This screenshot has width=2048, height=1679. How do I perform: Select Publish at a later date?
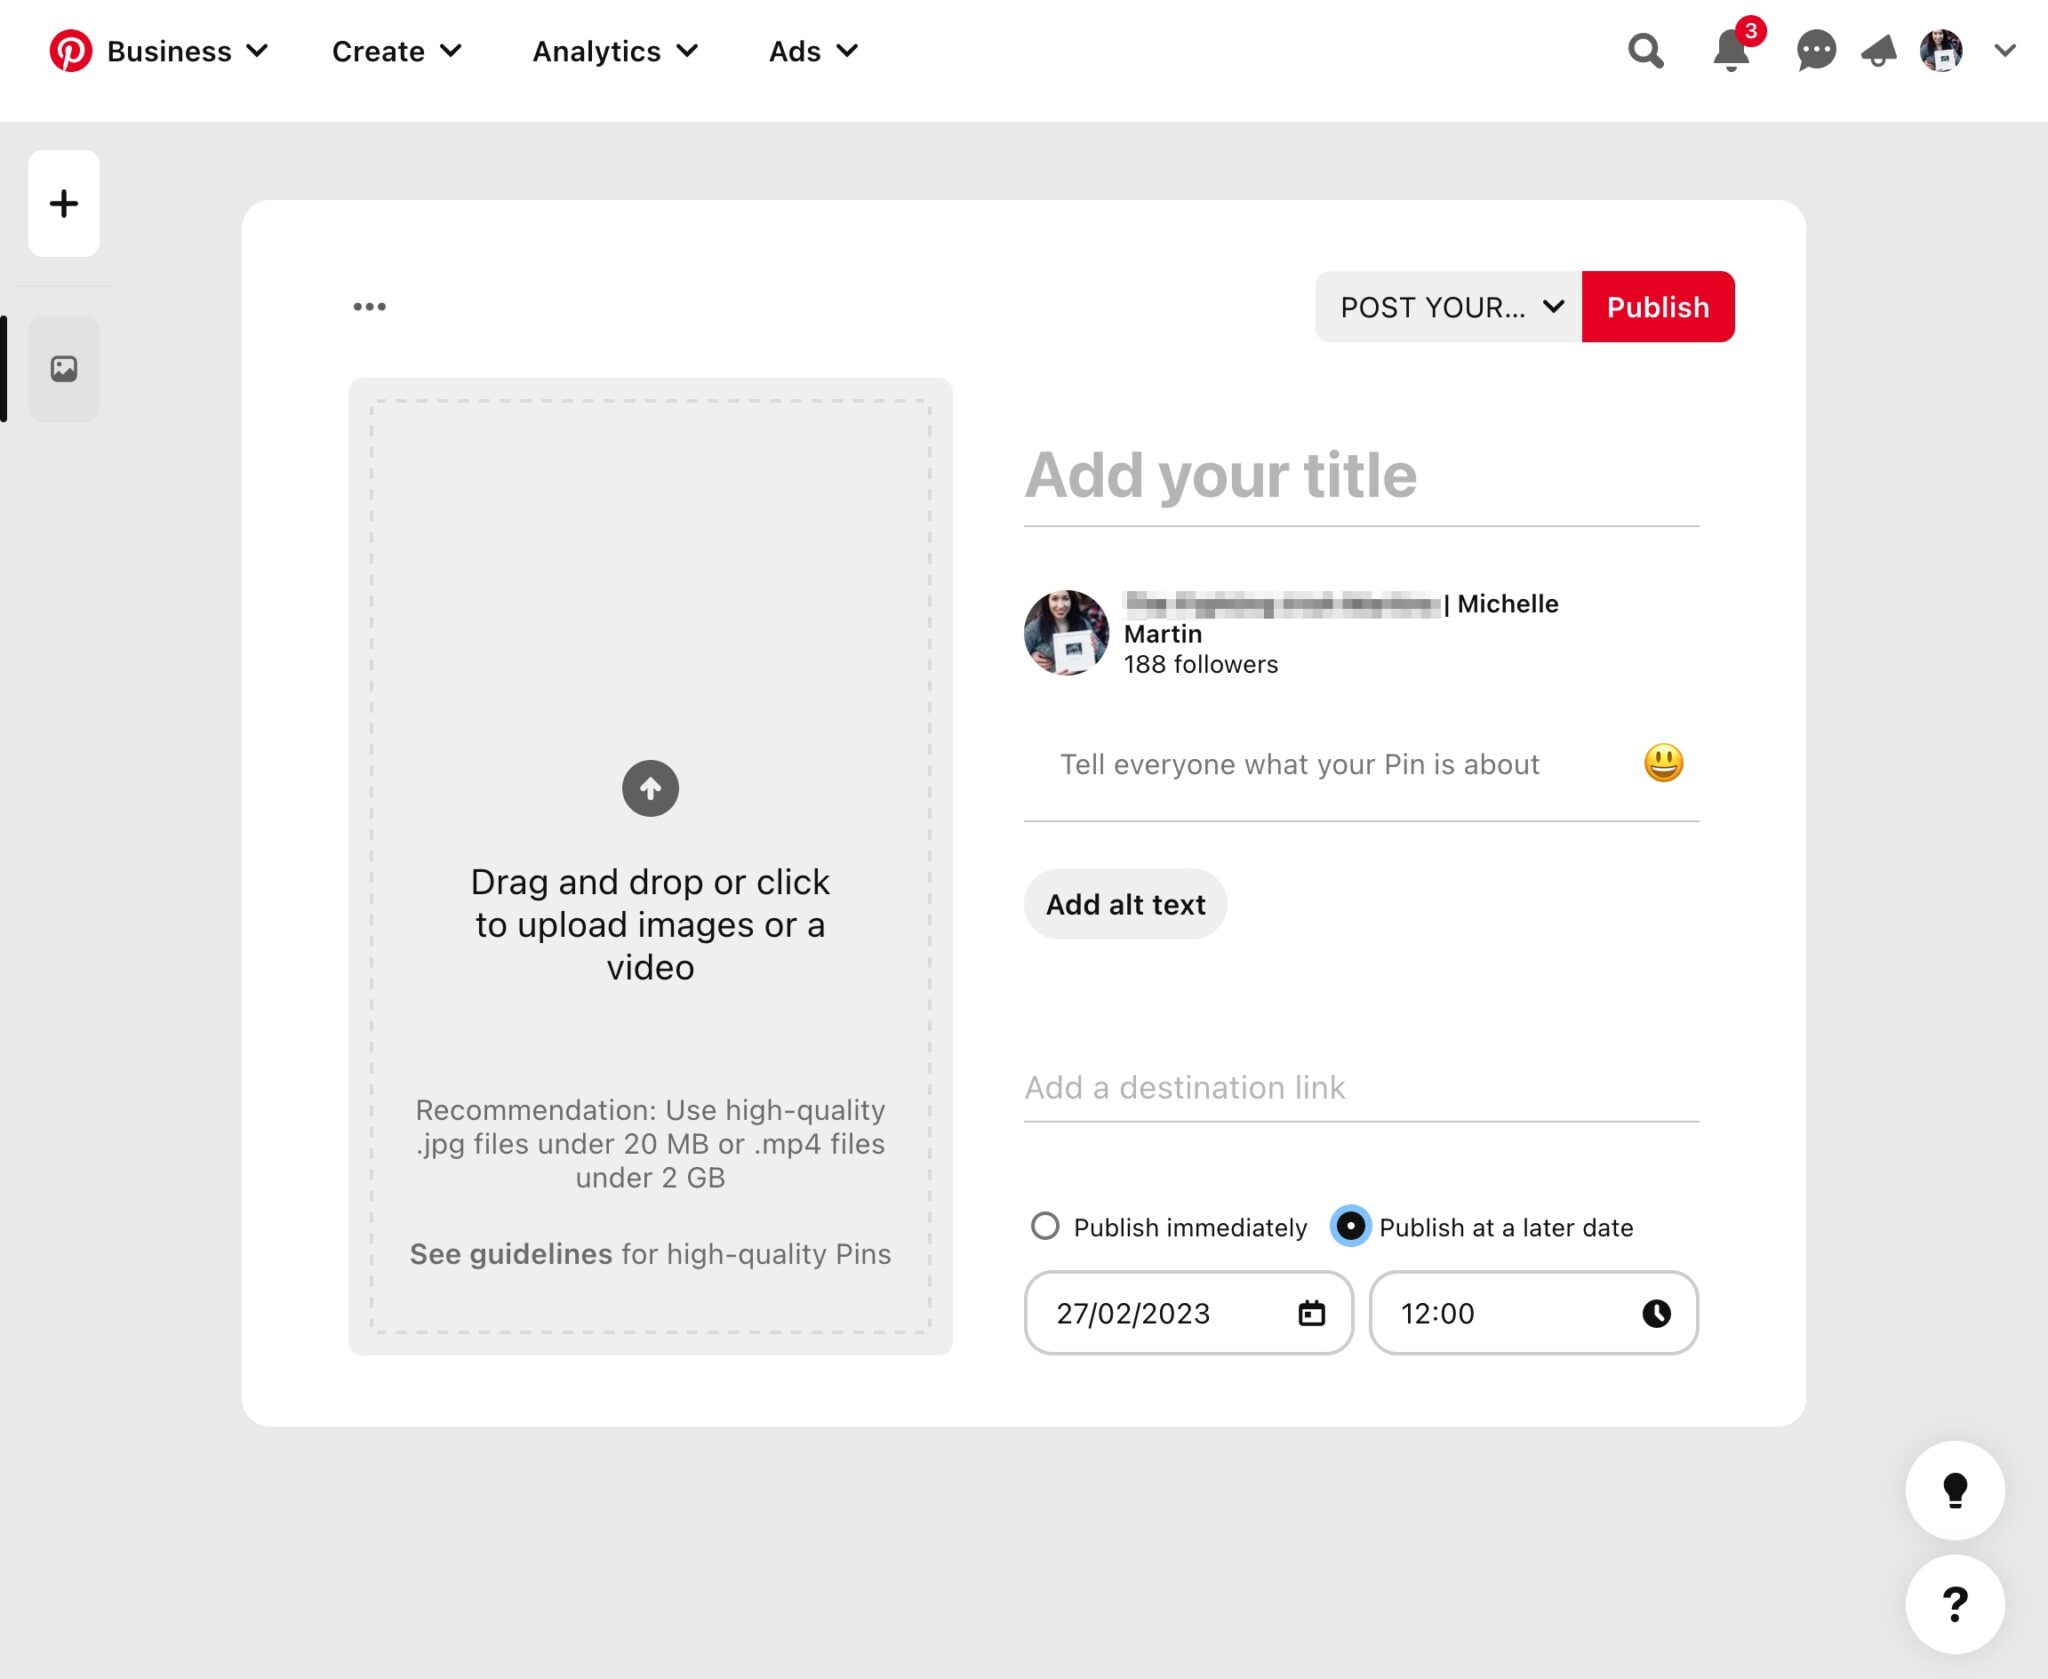(1350, 1227)
